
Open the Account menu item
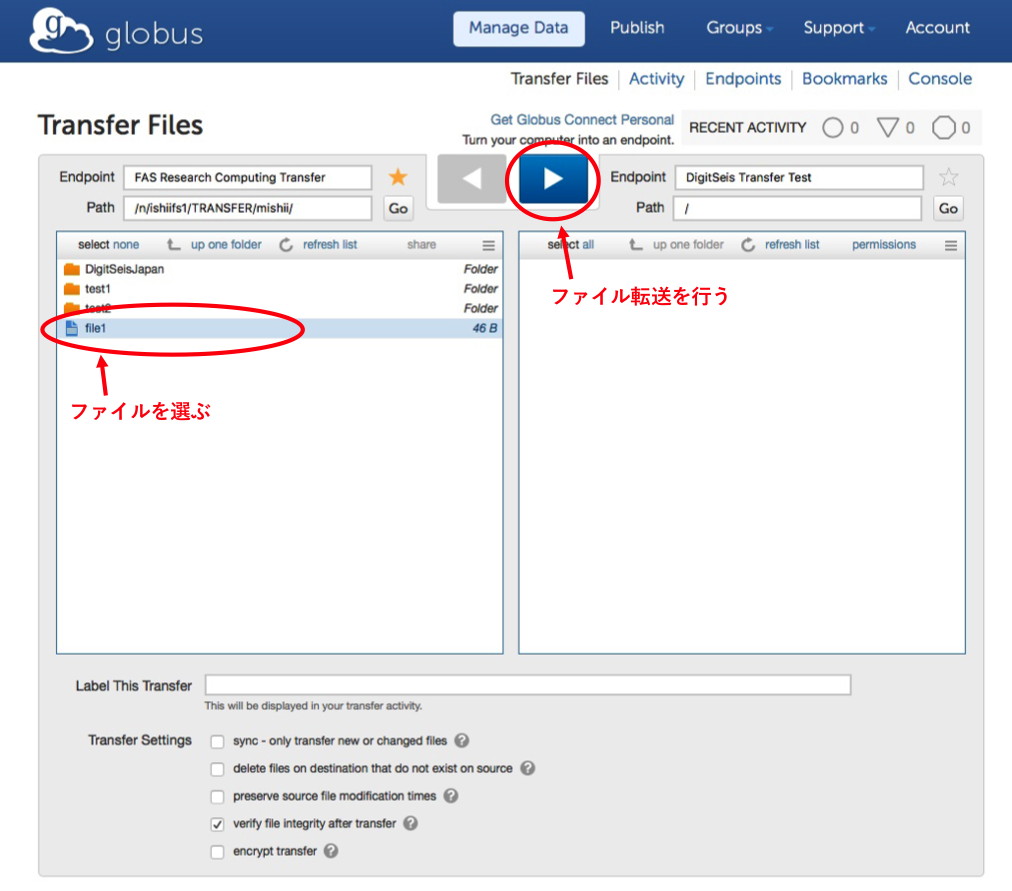(x=937, y=28)
